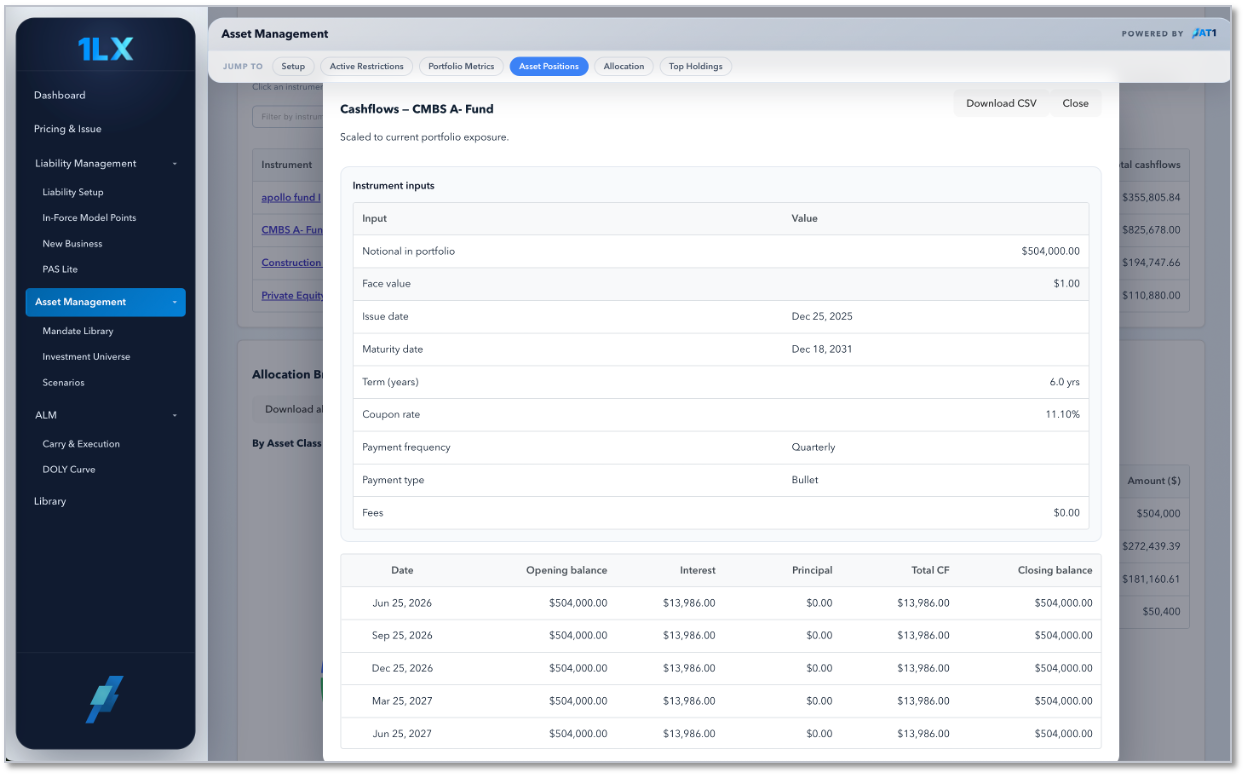Viewport: 1246px width, 776px height.
Task: Click background amount $272,439.39
Action: (1150, 546)
